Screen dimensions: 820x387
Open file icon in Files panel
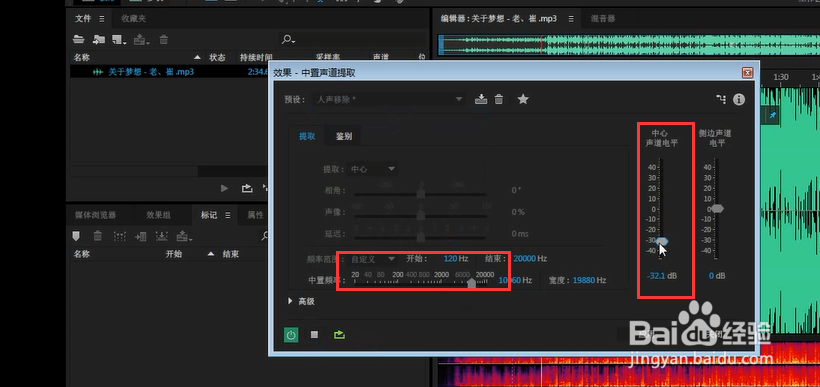click(78, 39)
